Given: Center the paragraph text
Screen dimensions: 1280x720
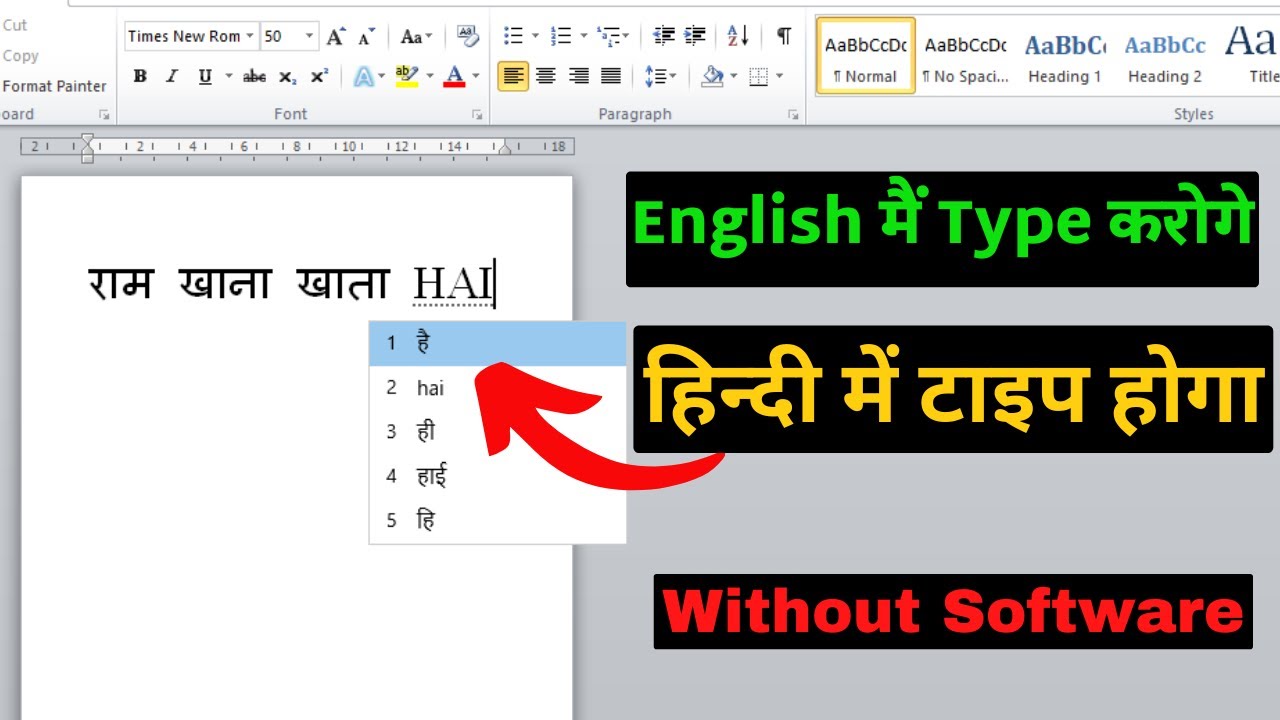Looking at the screenshot, I should coord(546,76).
